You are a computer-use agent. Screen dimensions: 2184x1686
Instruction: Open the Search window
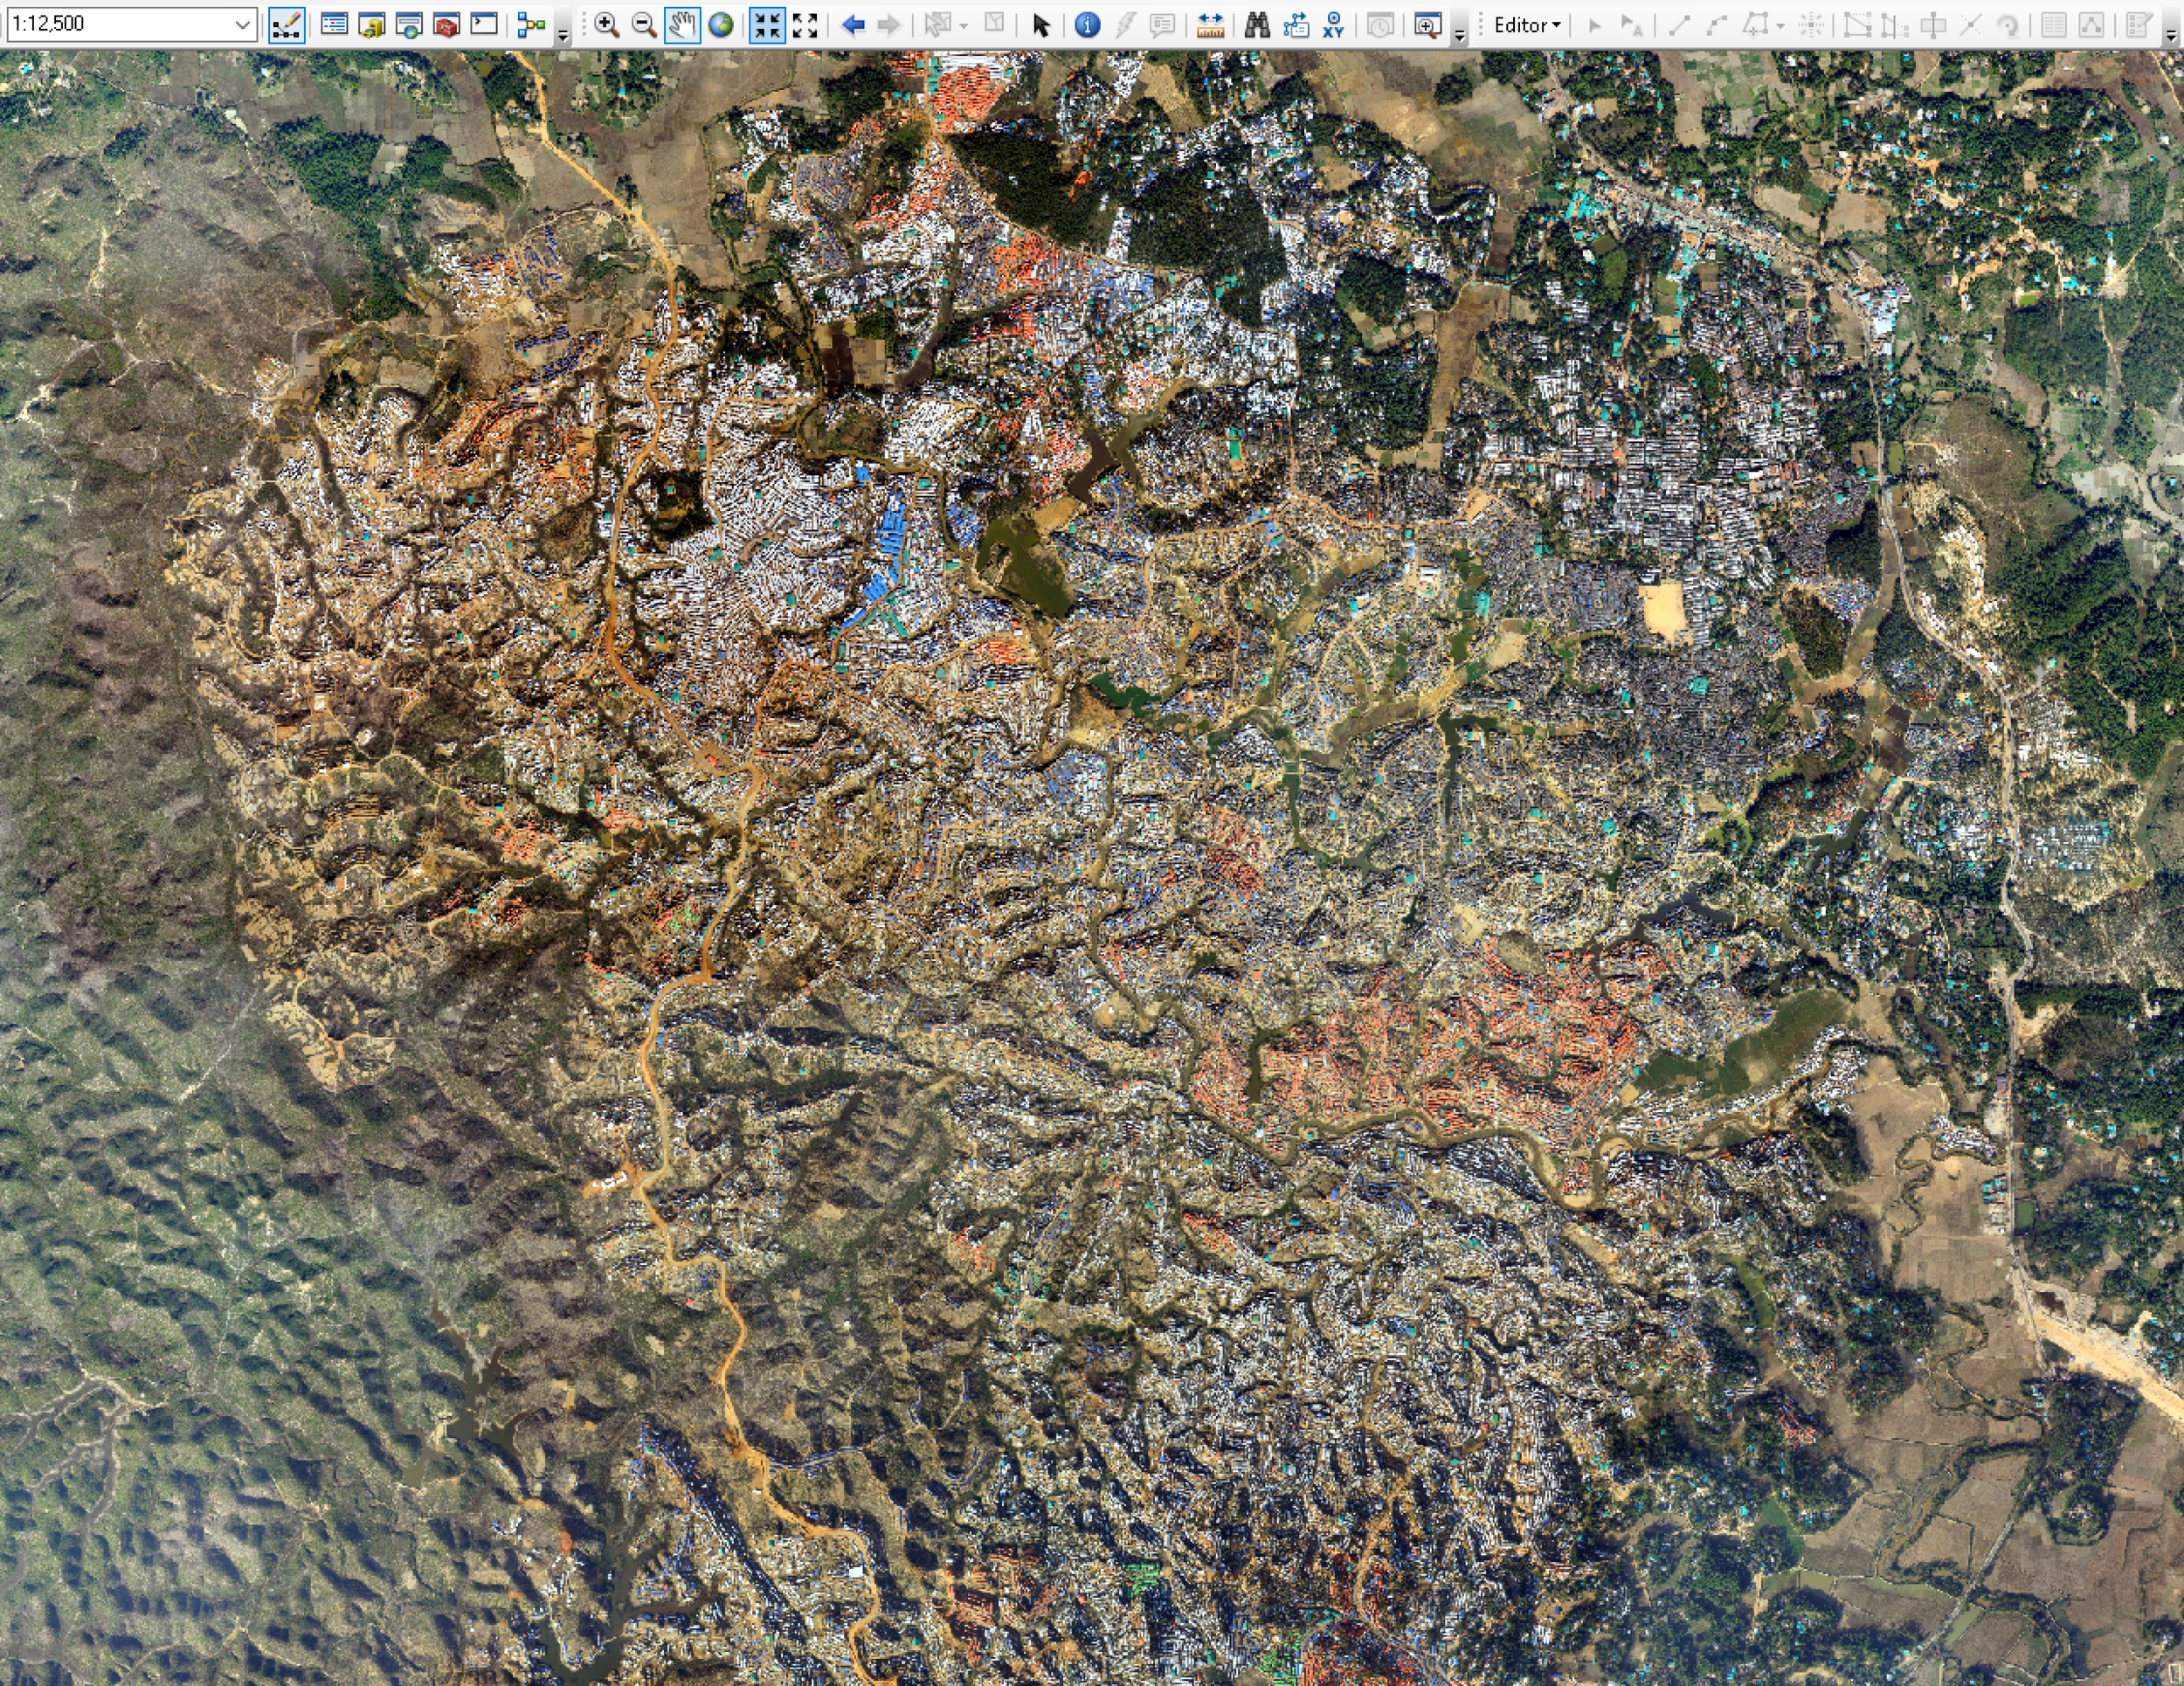coord(409,25)
